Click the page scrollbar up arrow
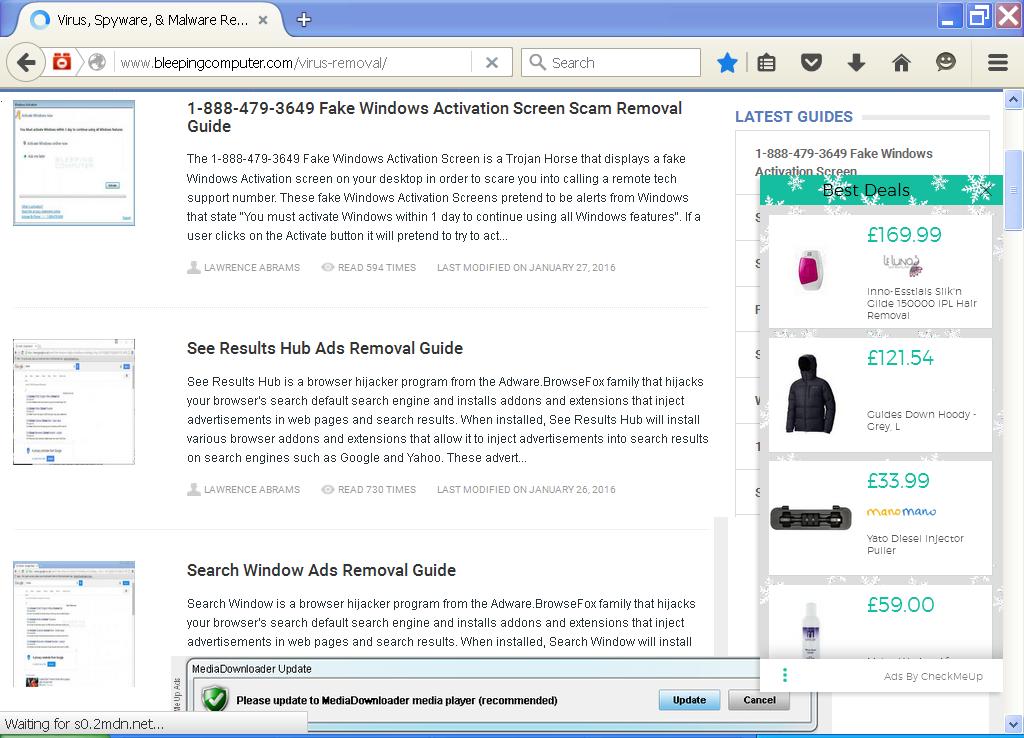 click(x=1013, y=100)
